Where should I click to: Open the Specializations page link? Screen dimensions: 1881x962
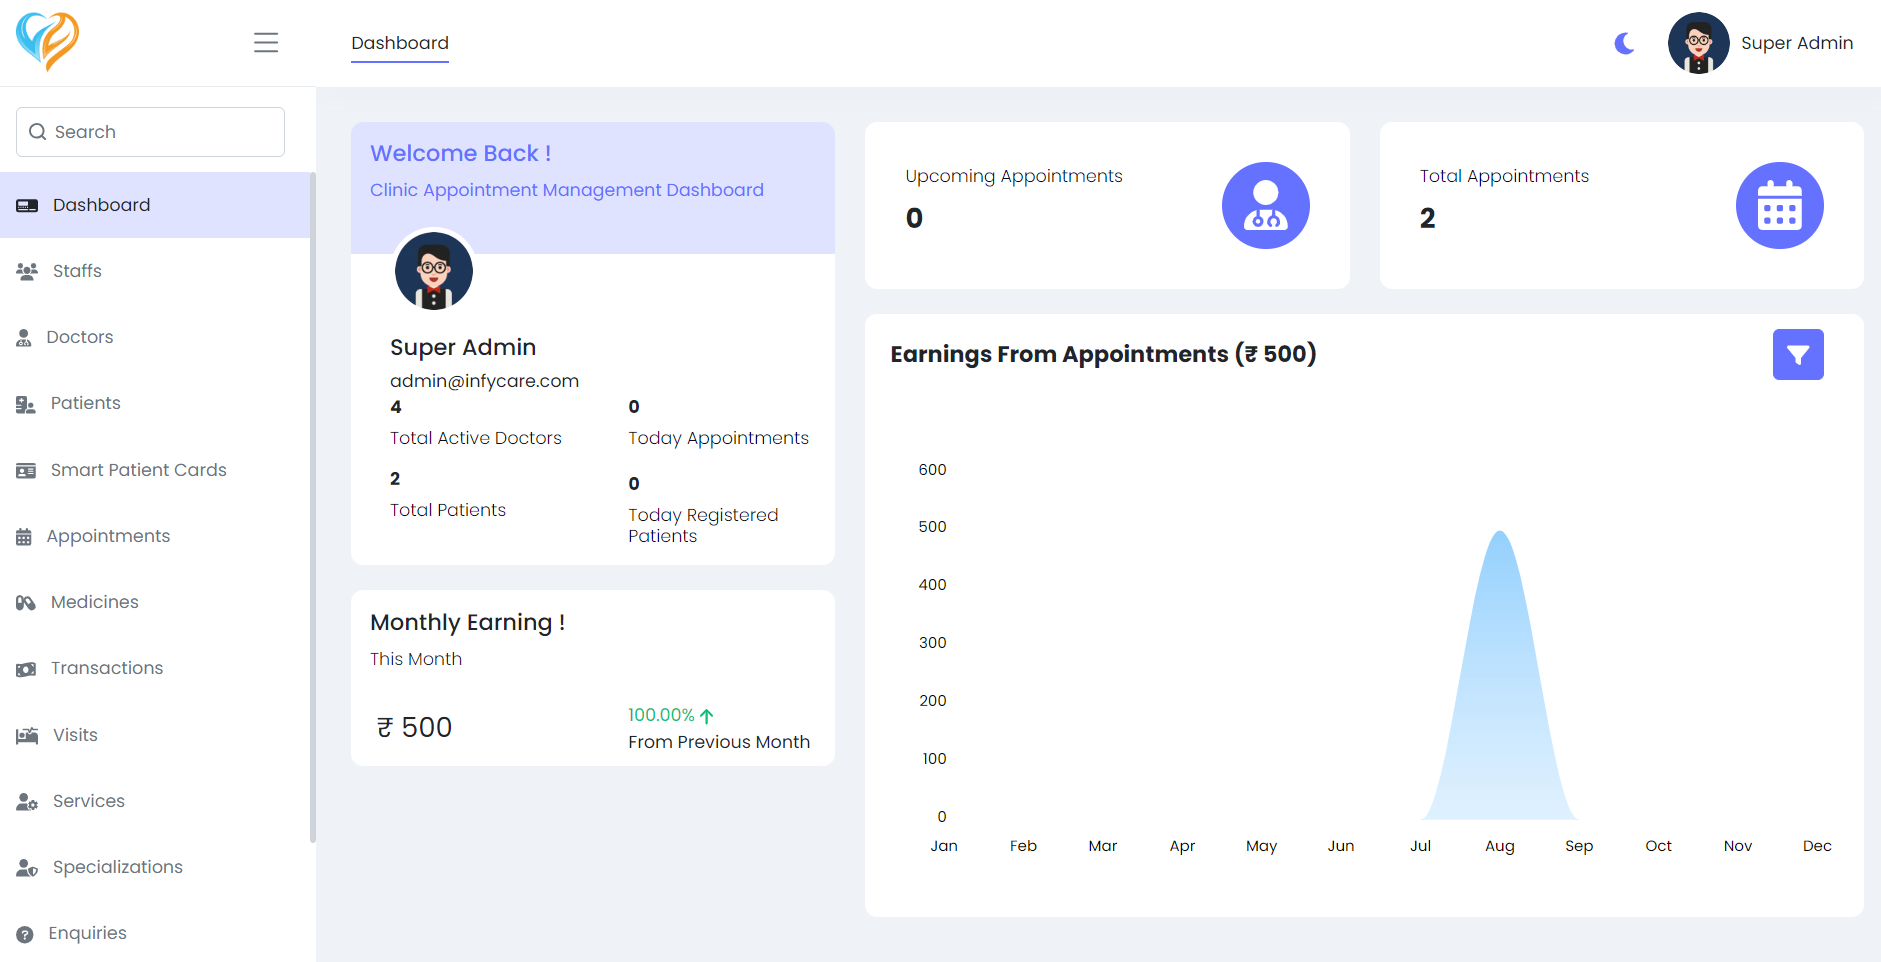117,867
